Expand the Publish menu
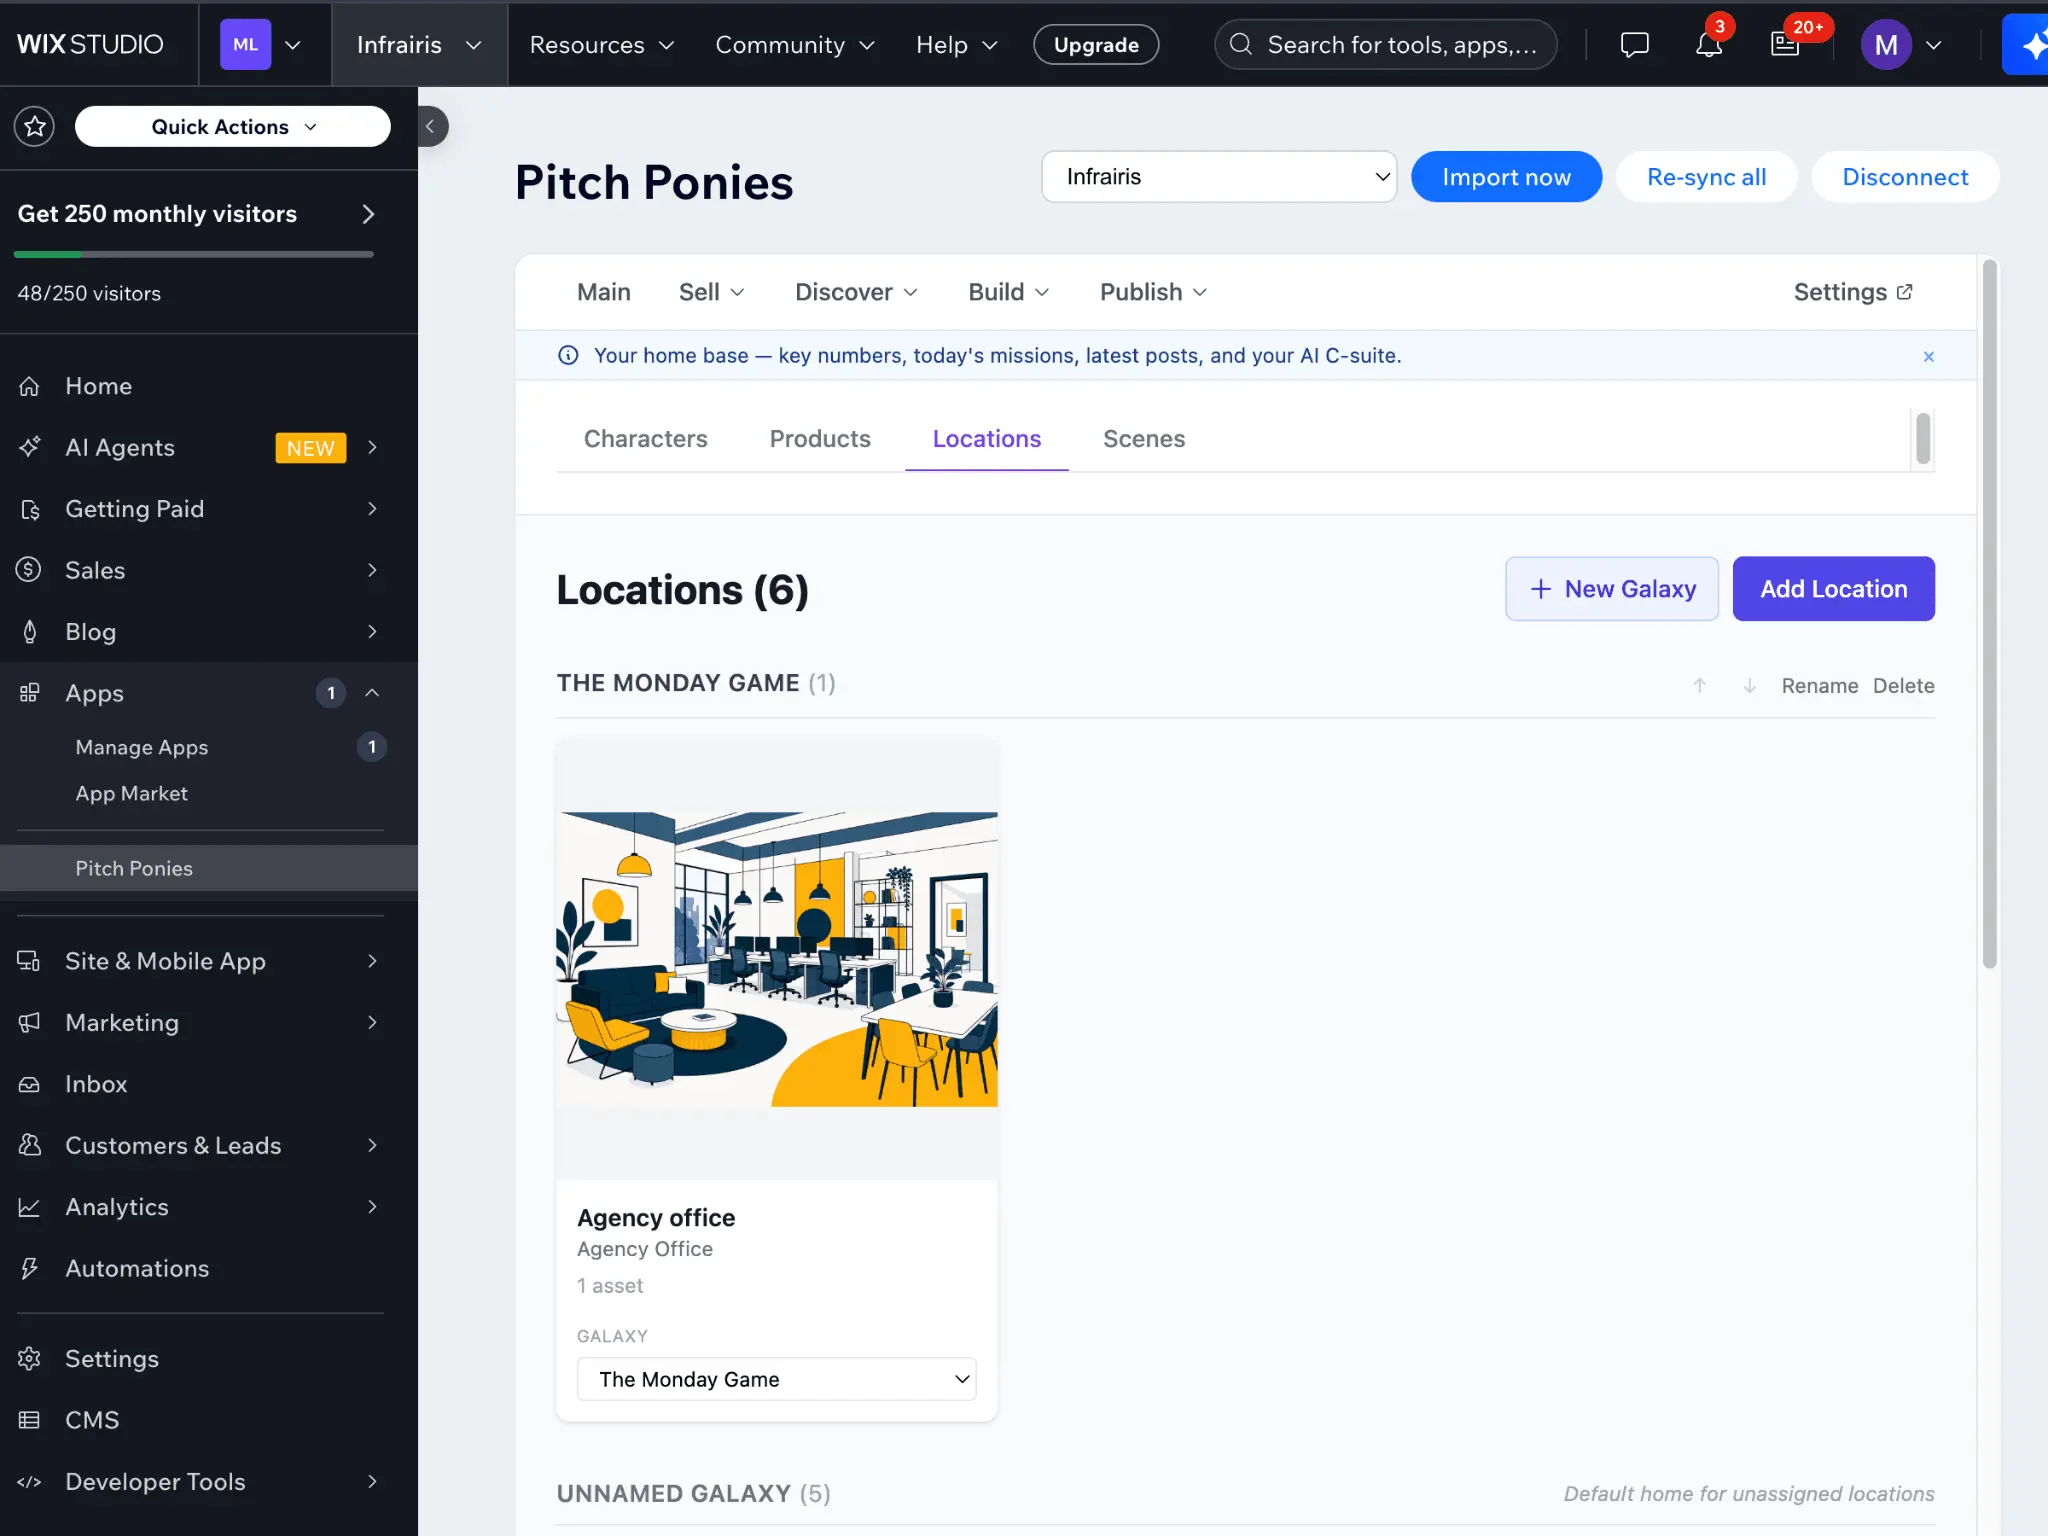 click(1153, 292)
